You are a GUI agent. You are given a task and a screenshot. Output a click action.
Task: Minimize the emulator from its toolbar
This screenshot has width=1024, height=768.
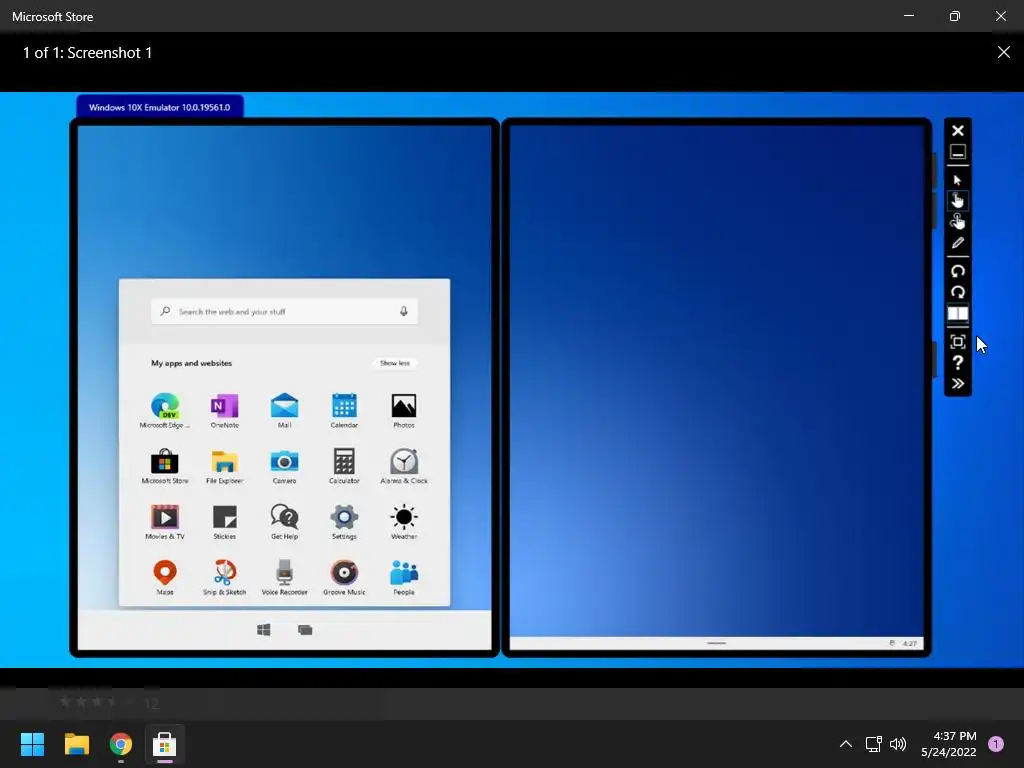958,152
